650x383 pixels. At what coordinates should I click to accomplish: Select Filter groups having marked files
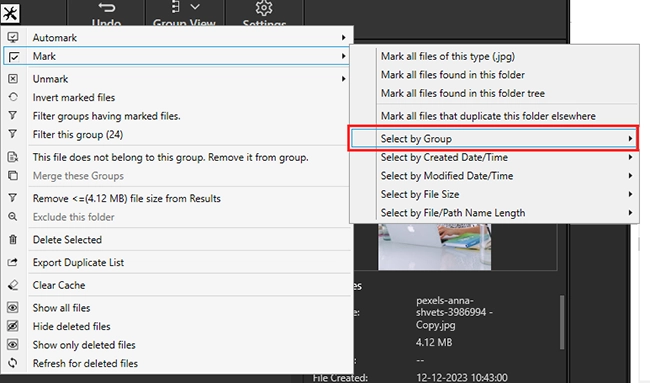click(177, 116)
